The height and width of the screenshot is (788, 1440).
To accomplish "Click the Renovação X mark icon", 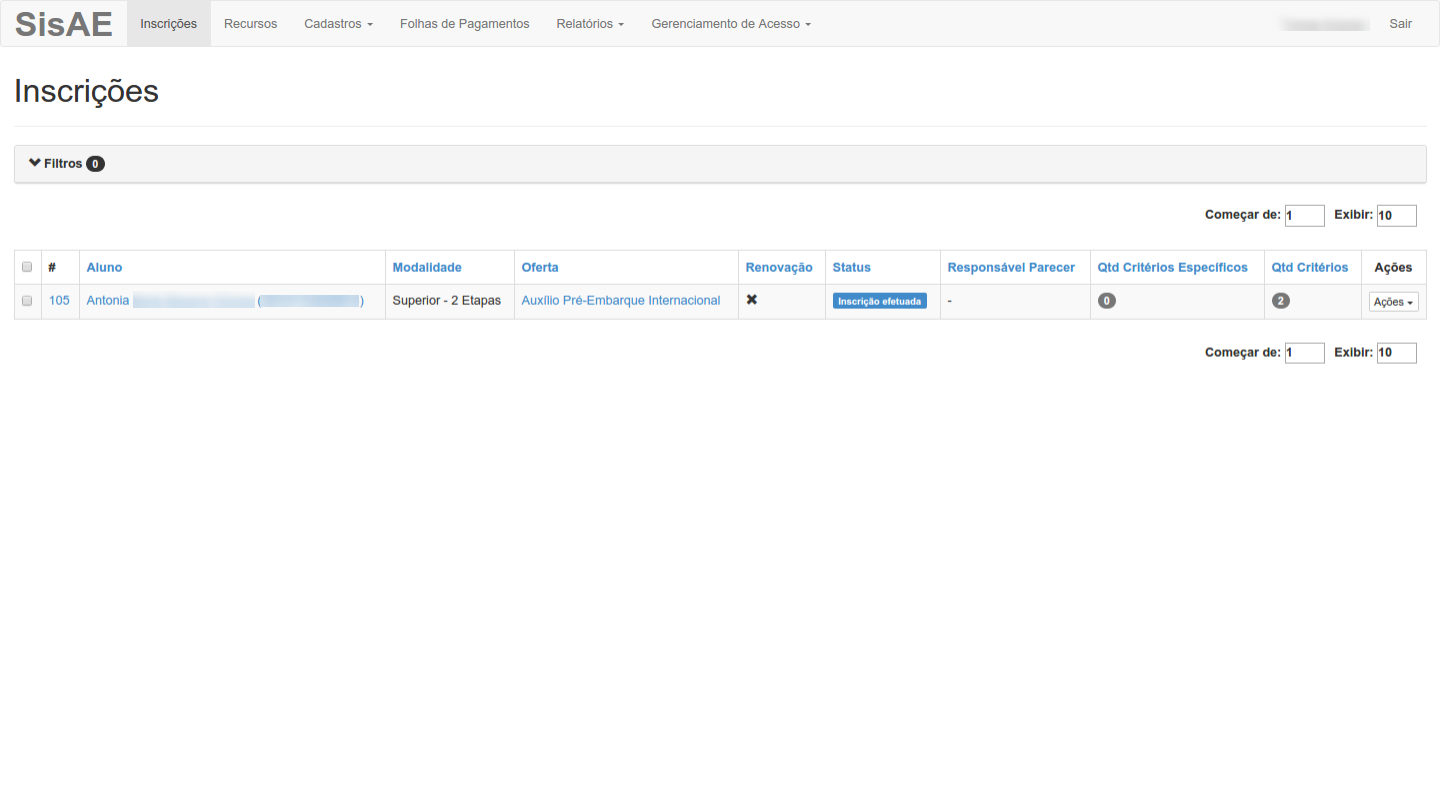I will 752,299.
